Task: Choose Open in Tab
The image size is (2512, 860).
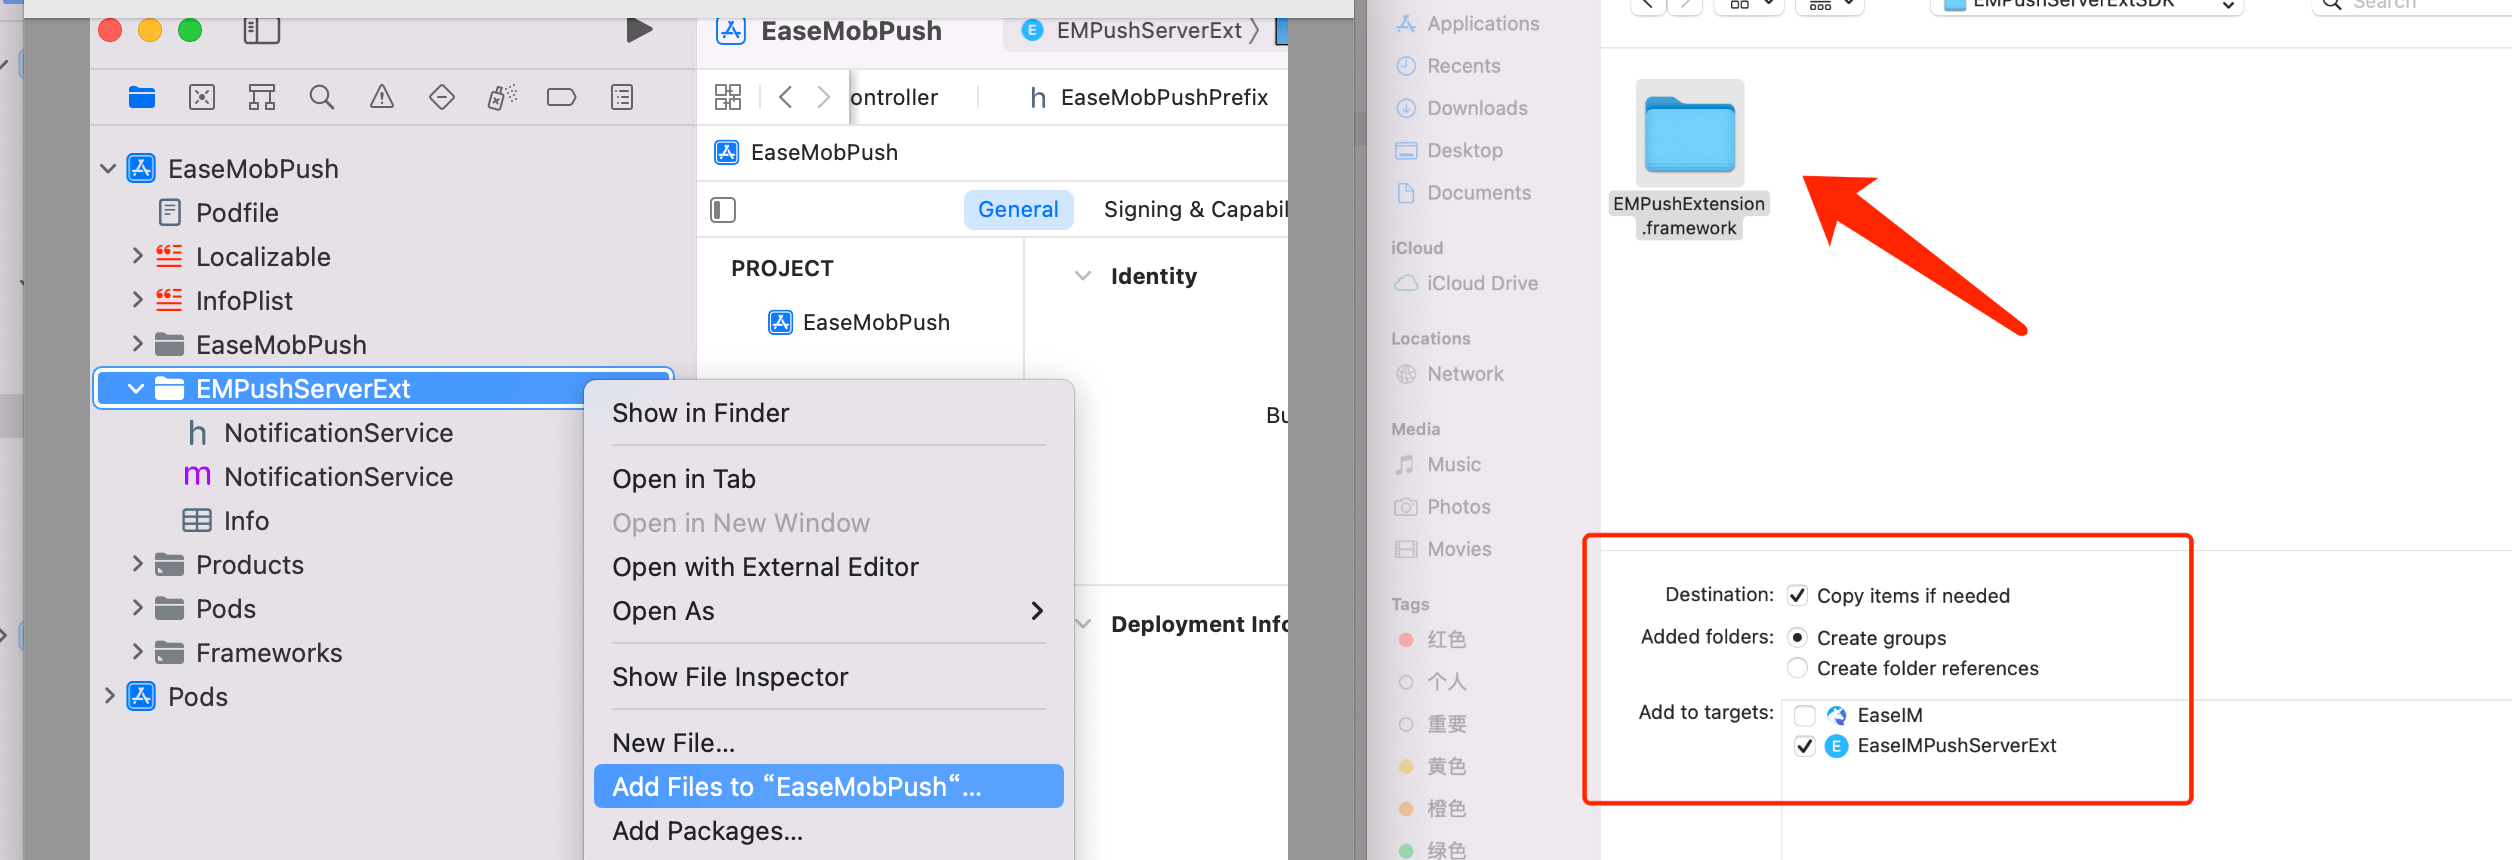Action: [684, 479]
